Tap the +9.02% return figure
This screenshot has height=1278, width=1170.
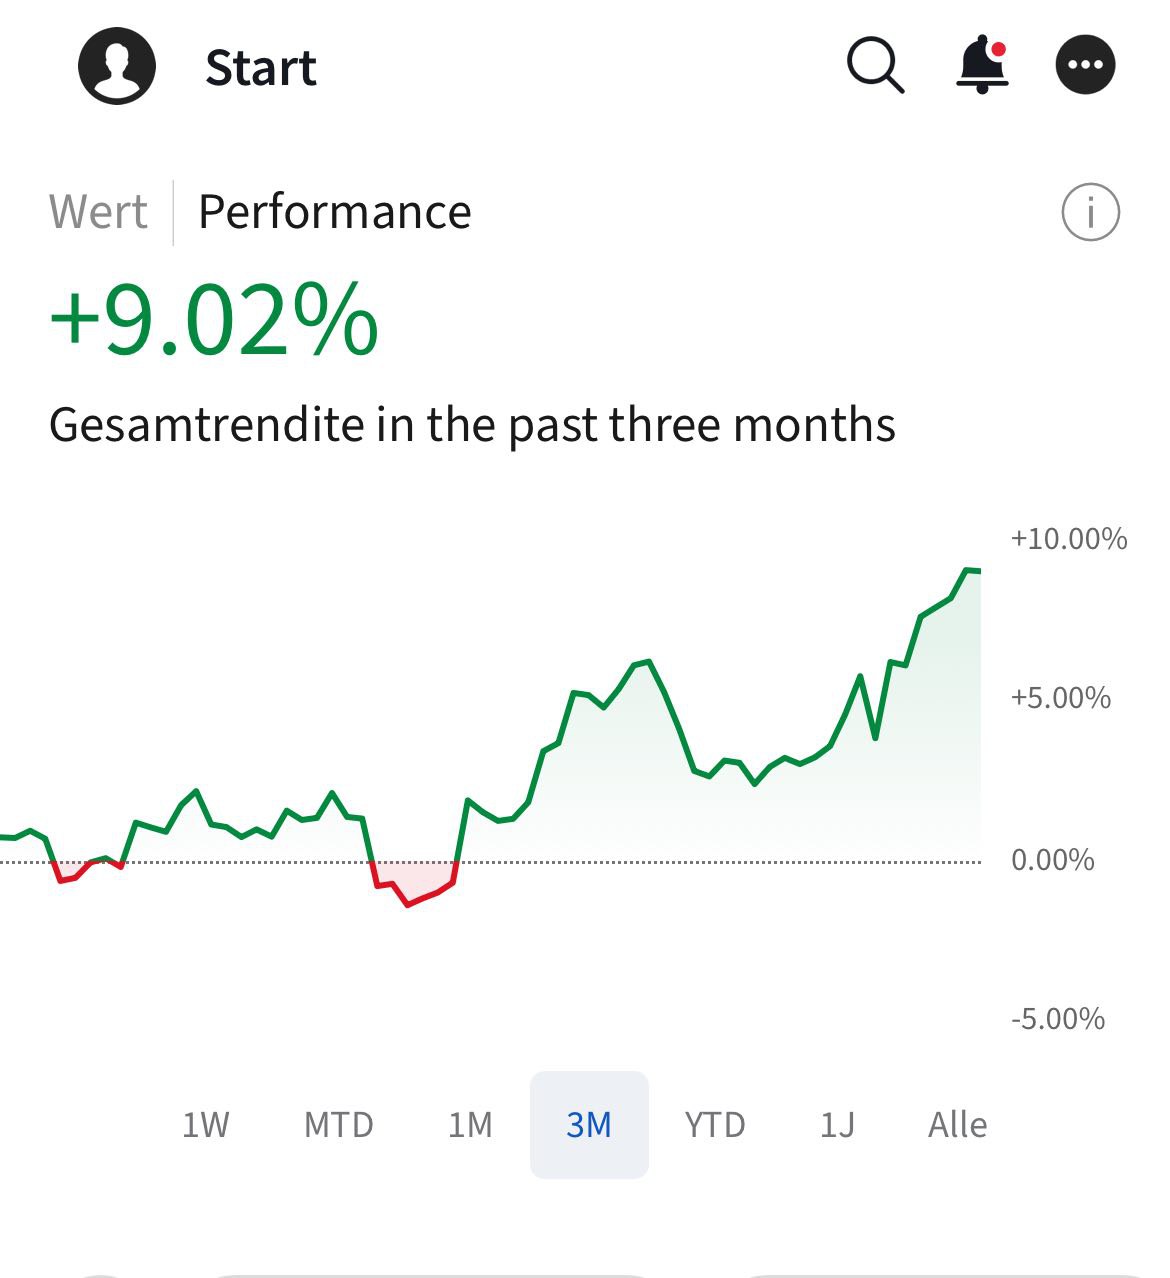214,320
